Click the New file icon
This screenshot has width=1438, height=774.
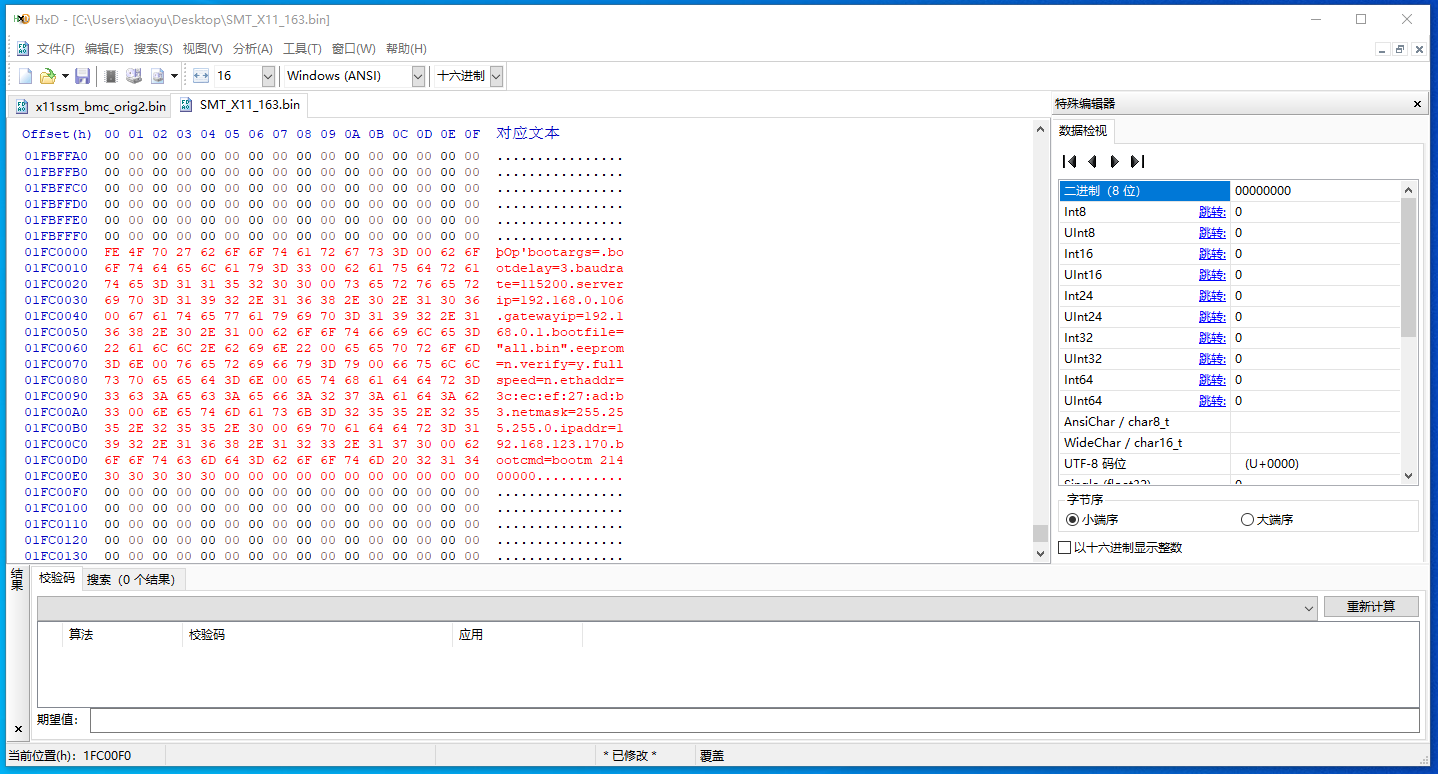[x=25, y=76]
